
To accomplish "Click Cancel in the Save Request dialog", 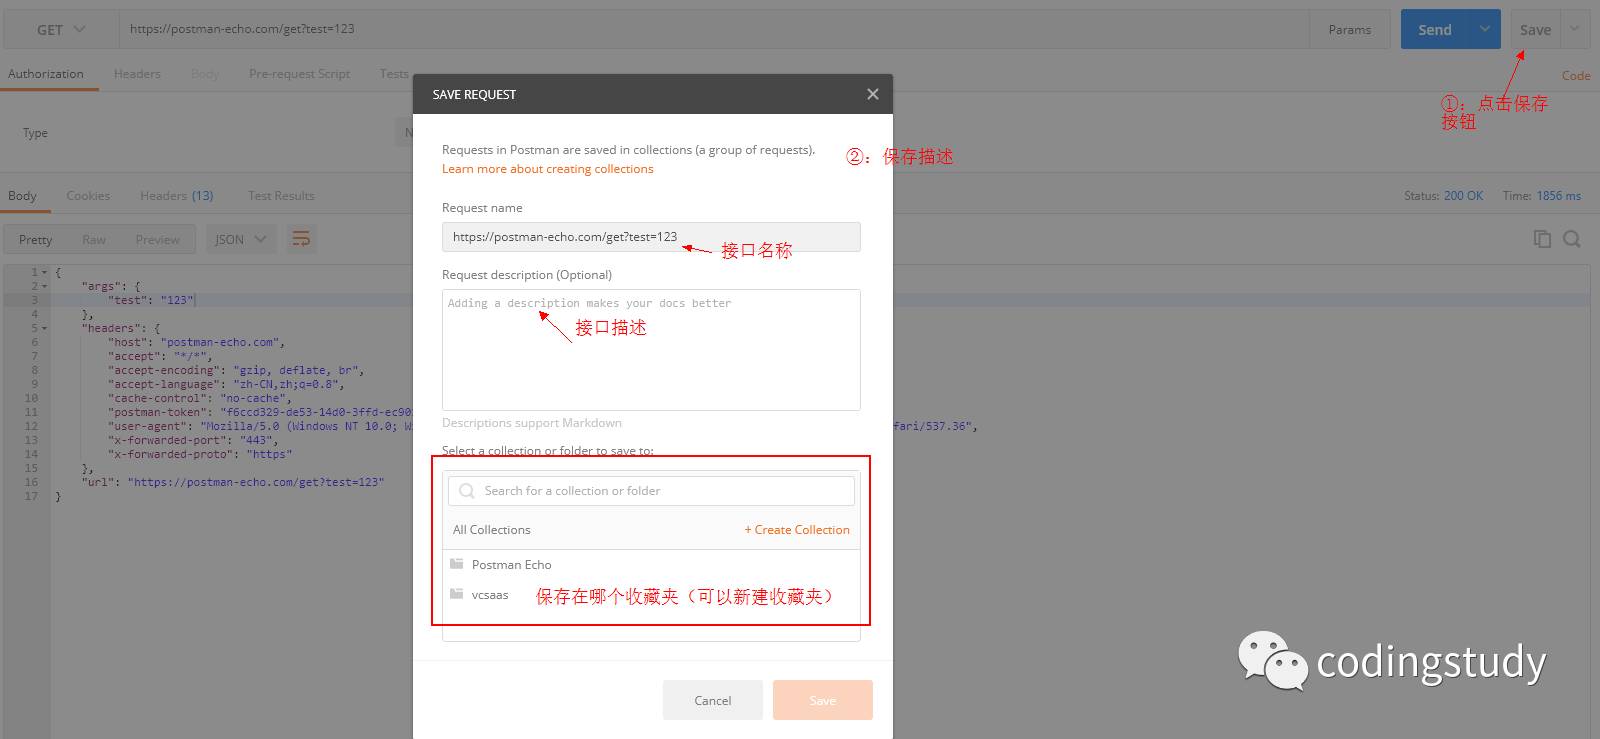I will coord(713,700).
